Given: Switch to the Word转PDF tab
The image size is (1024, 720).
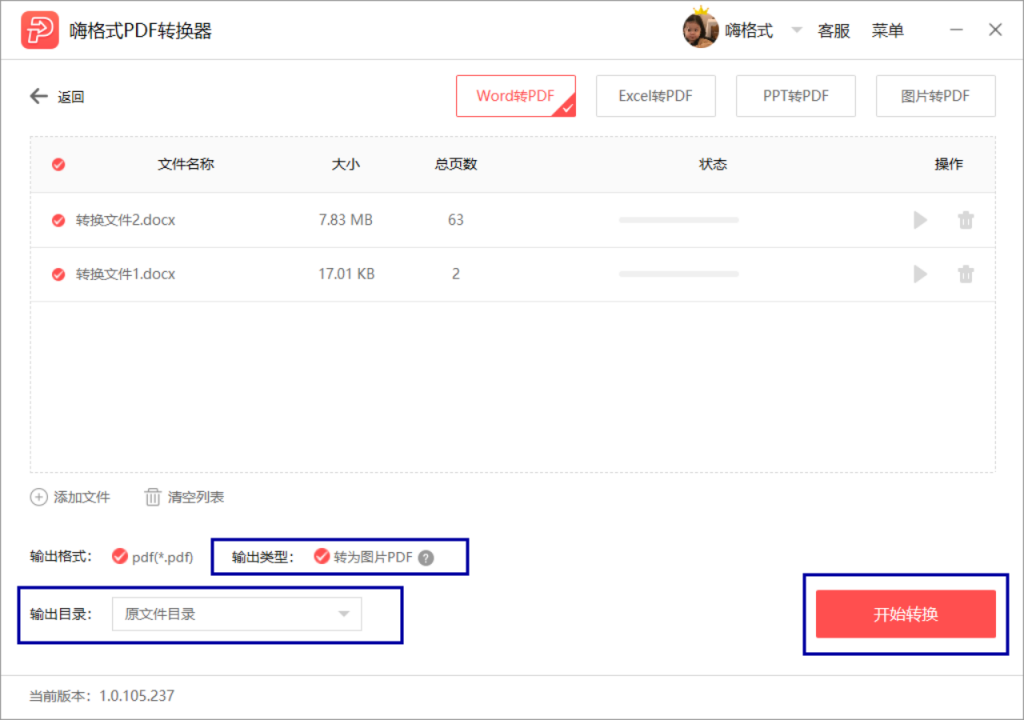Looking at the screenshot, I should click(x=515, y=96).
